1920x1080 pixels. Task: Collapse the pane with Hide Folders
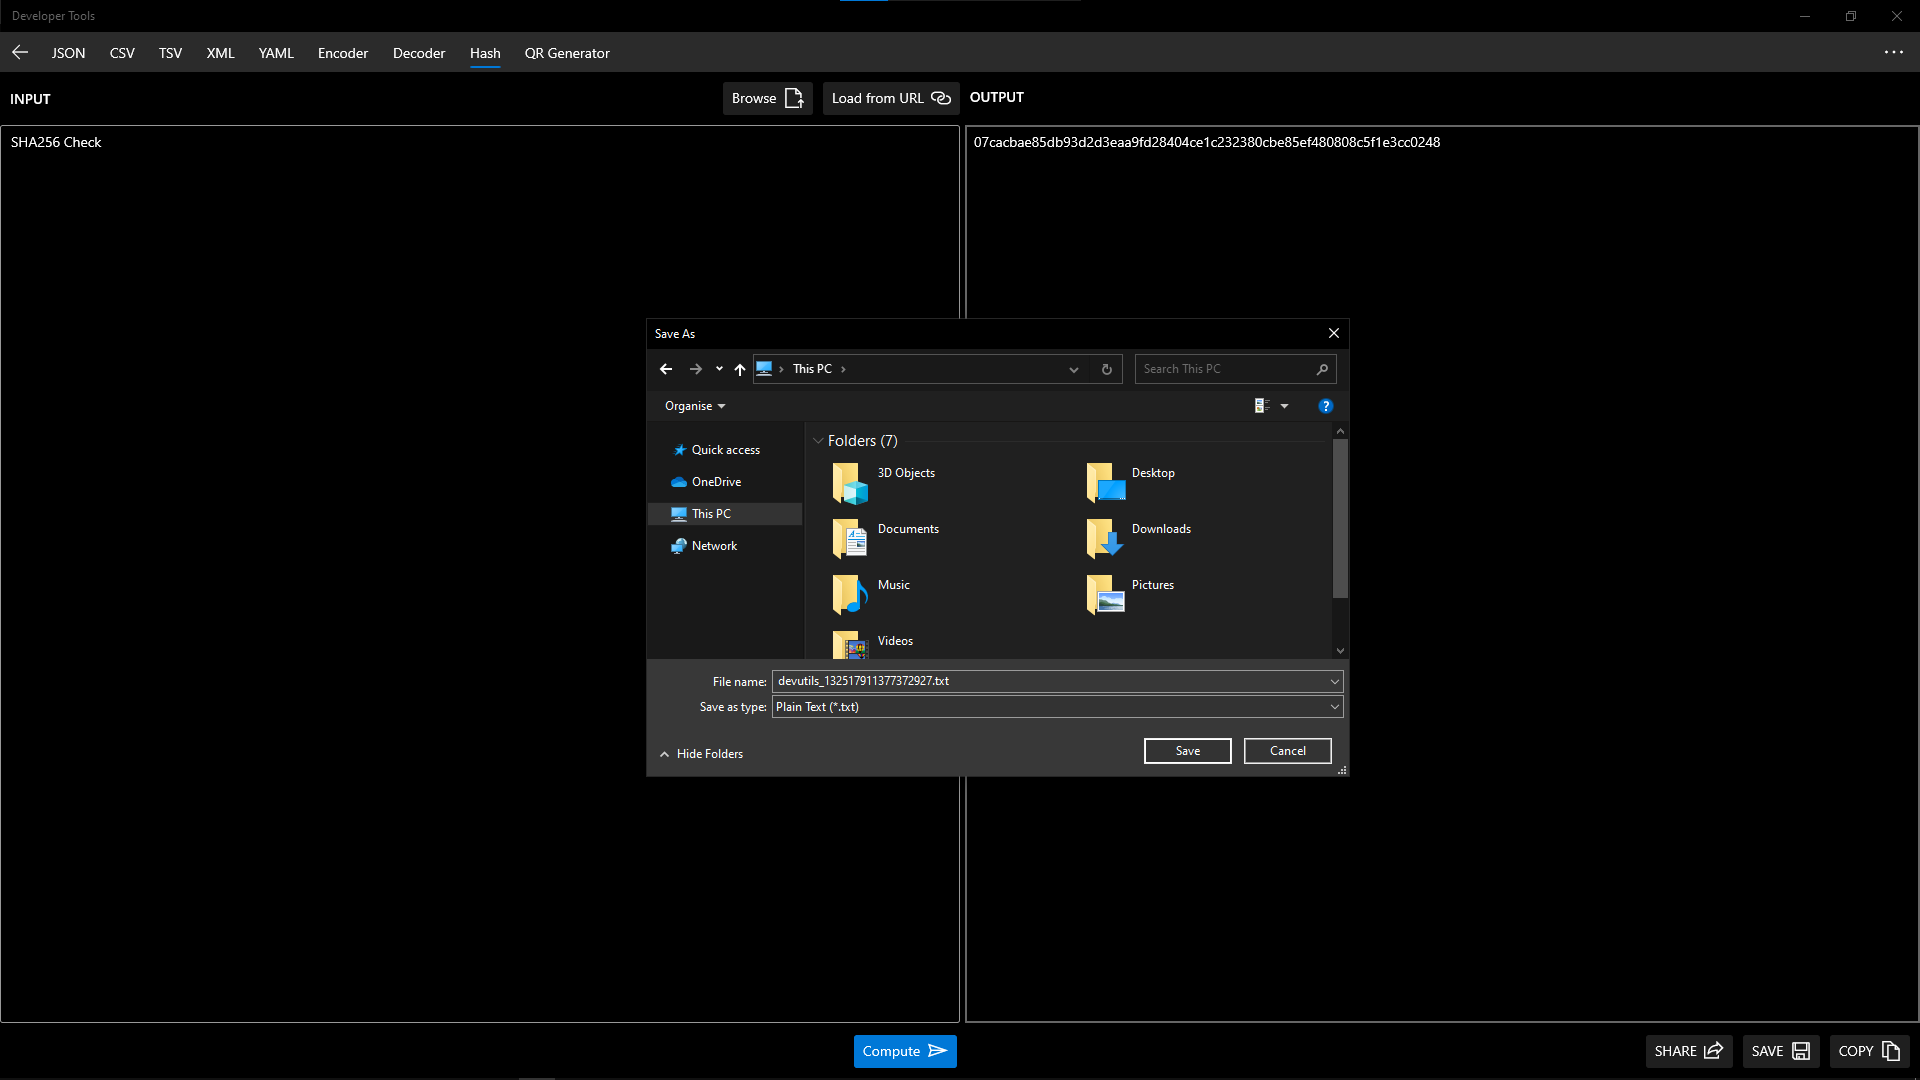click(x=701, y=754)
